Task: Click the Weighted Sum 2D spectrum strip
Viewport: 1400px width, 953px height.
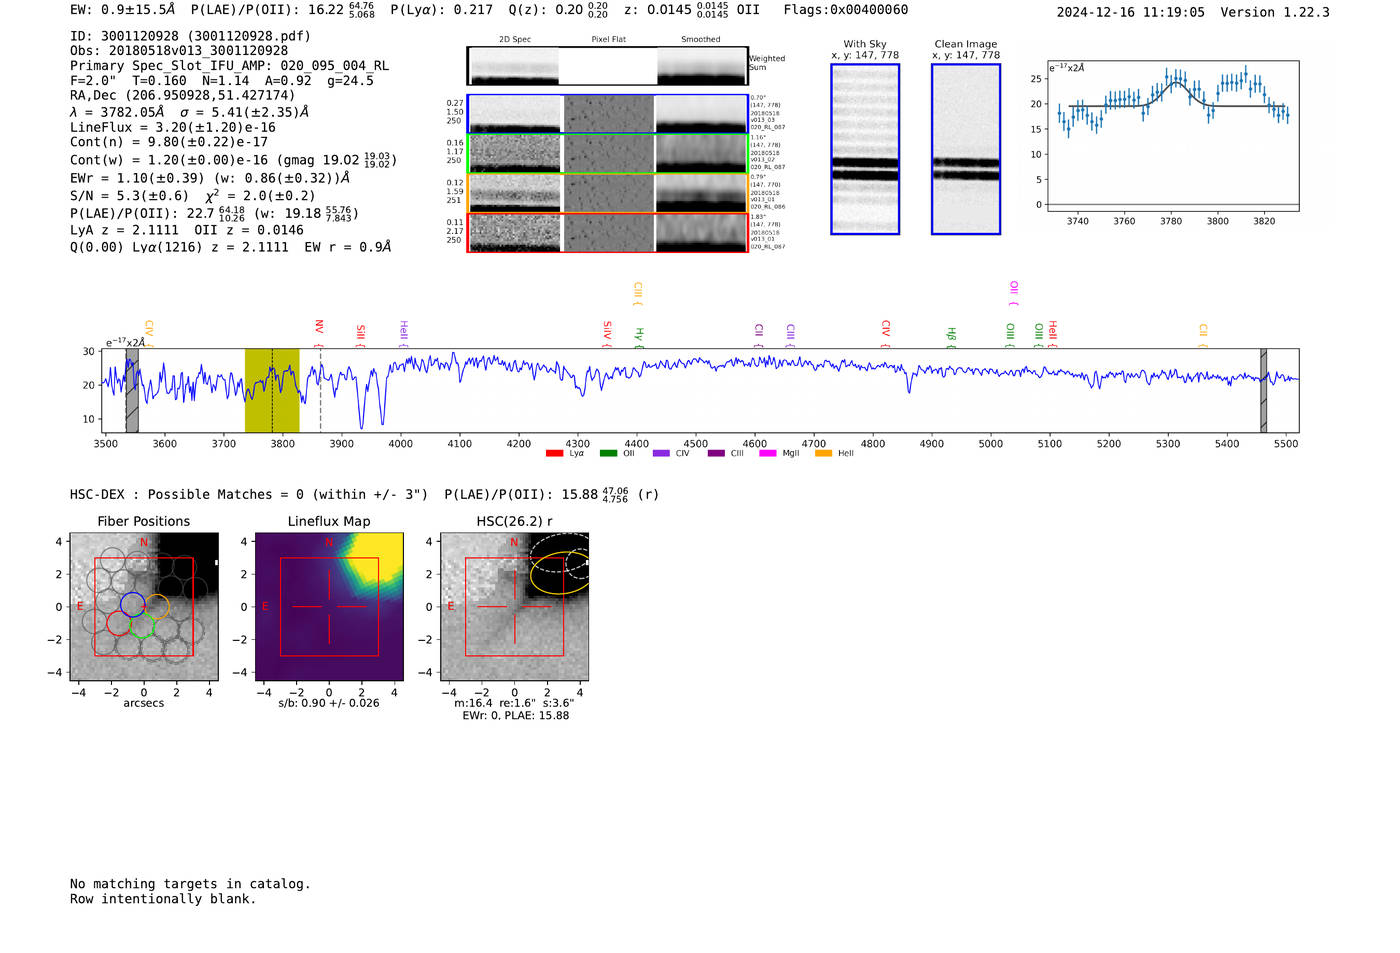Action: point(607,66)
